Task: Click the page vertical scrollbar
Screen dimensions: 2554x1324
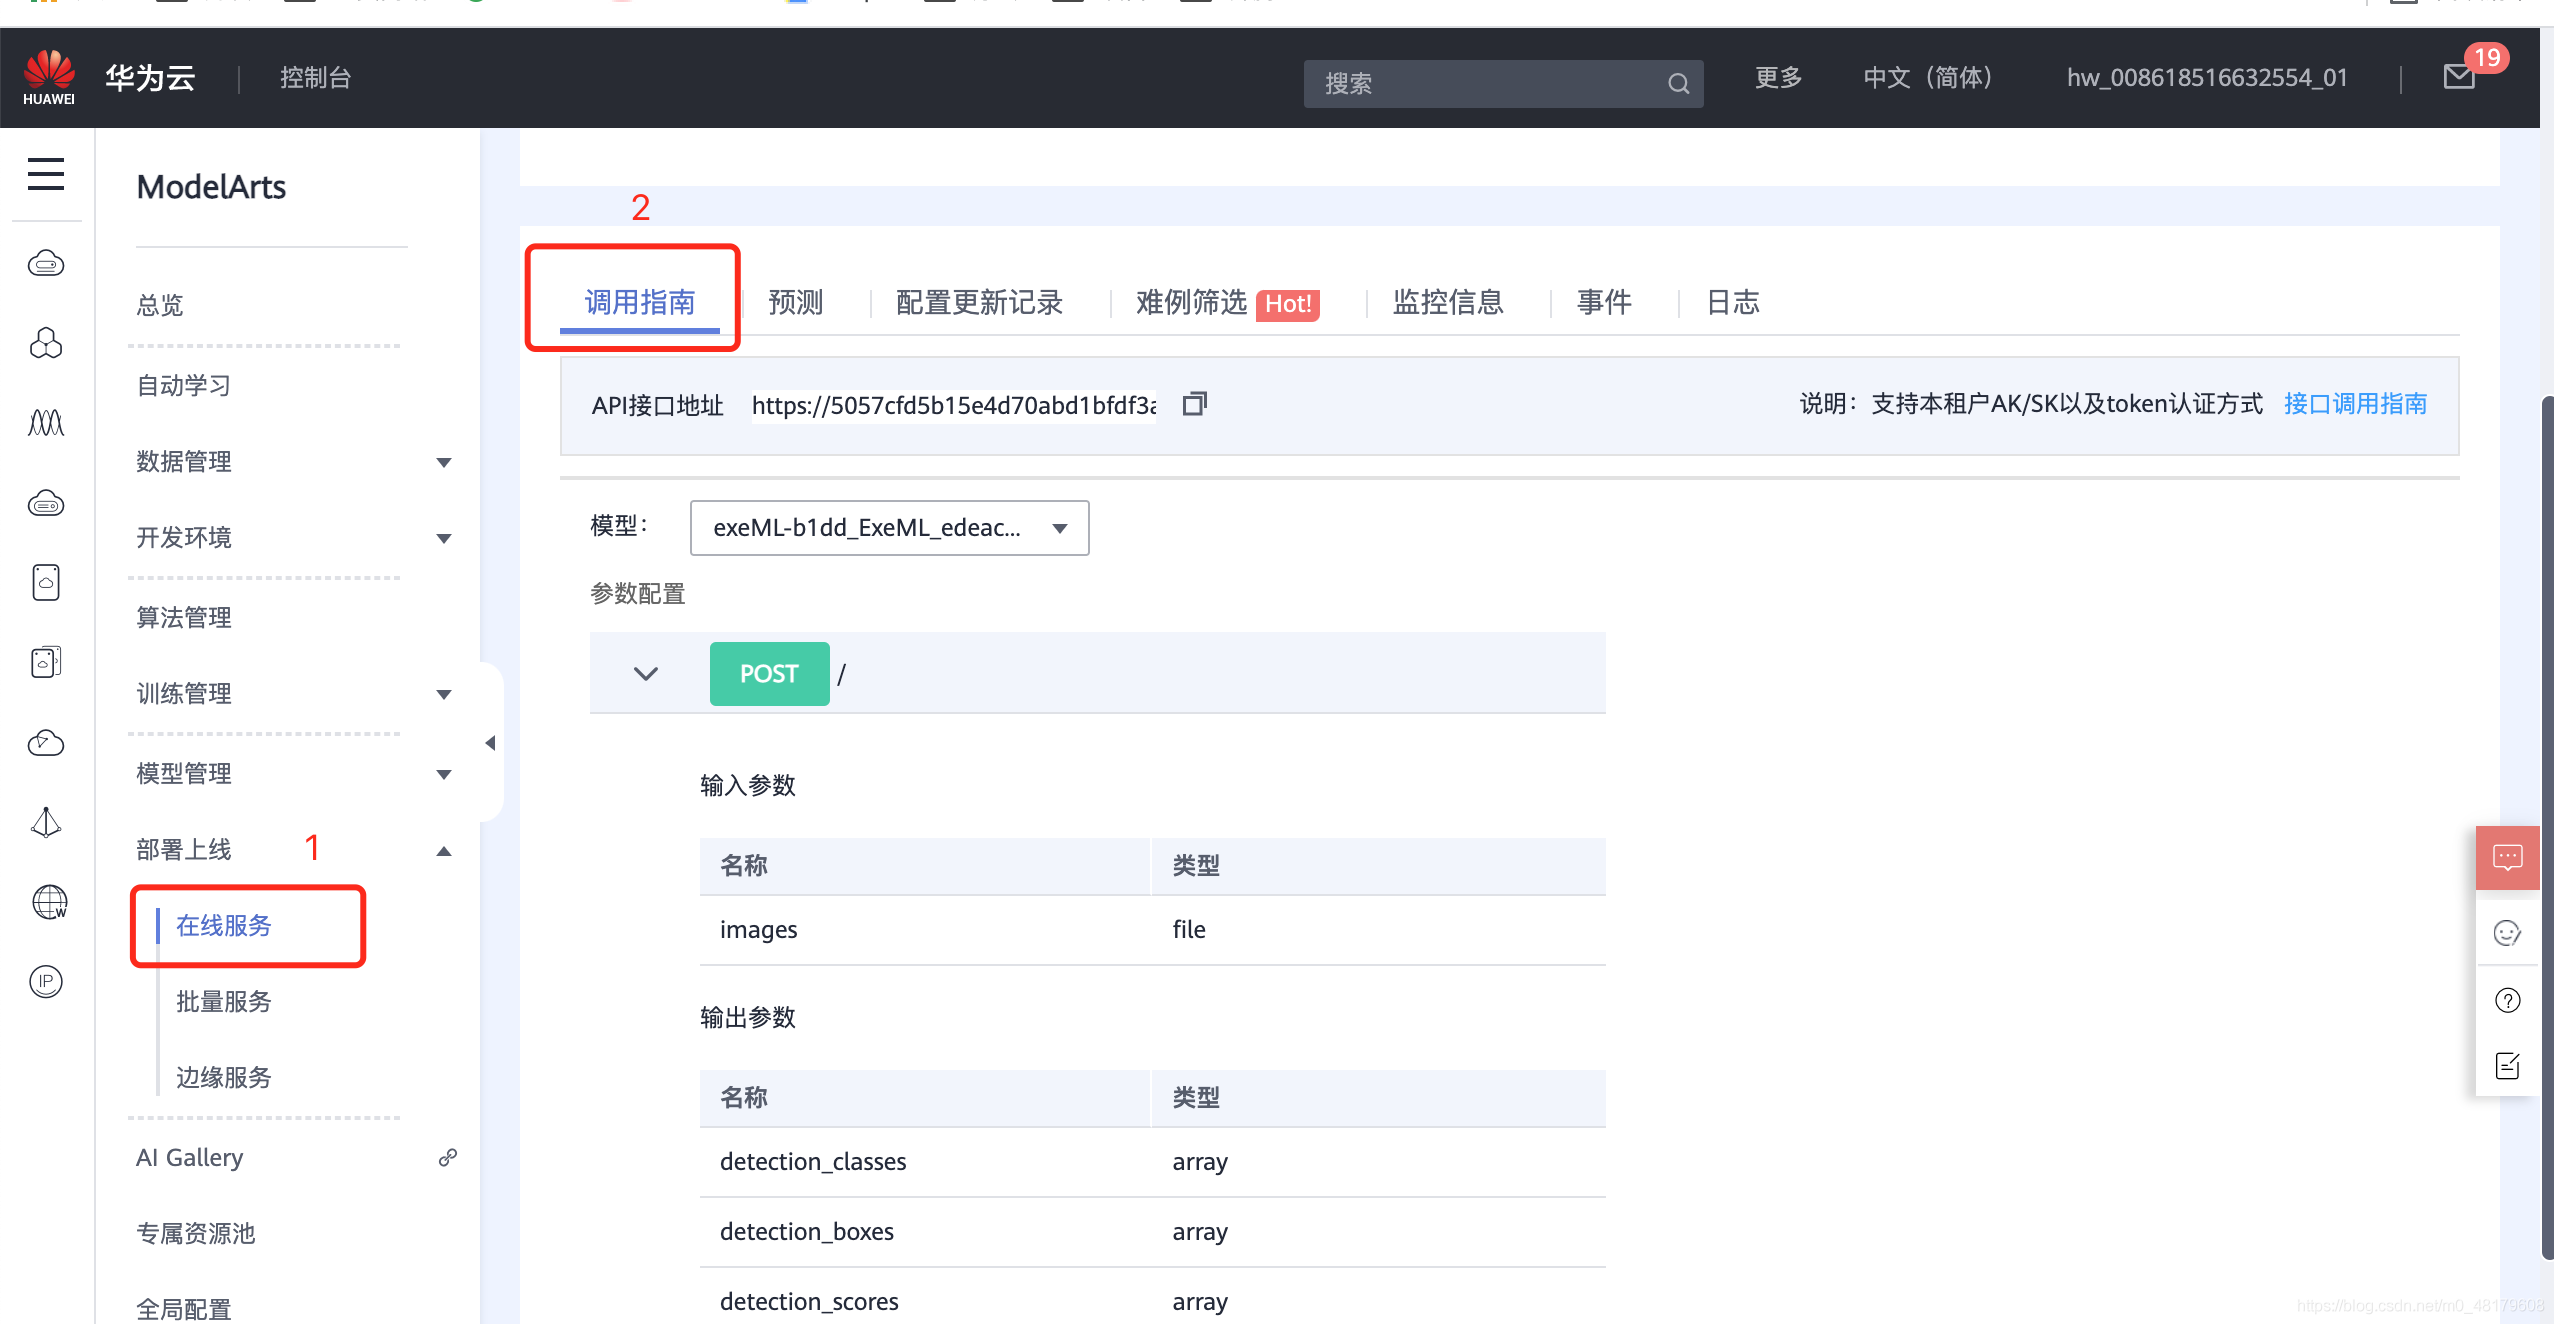Action: 2547,828
